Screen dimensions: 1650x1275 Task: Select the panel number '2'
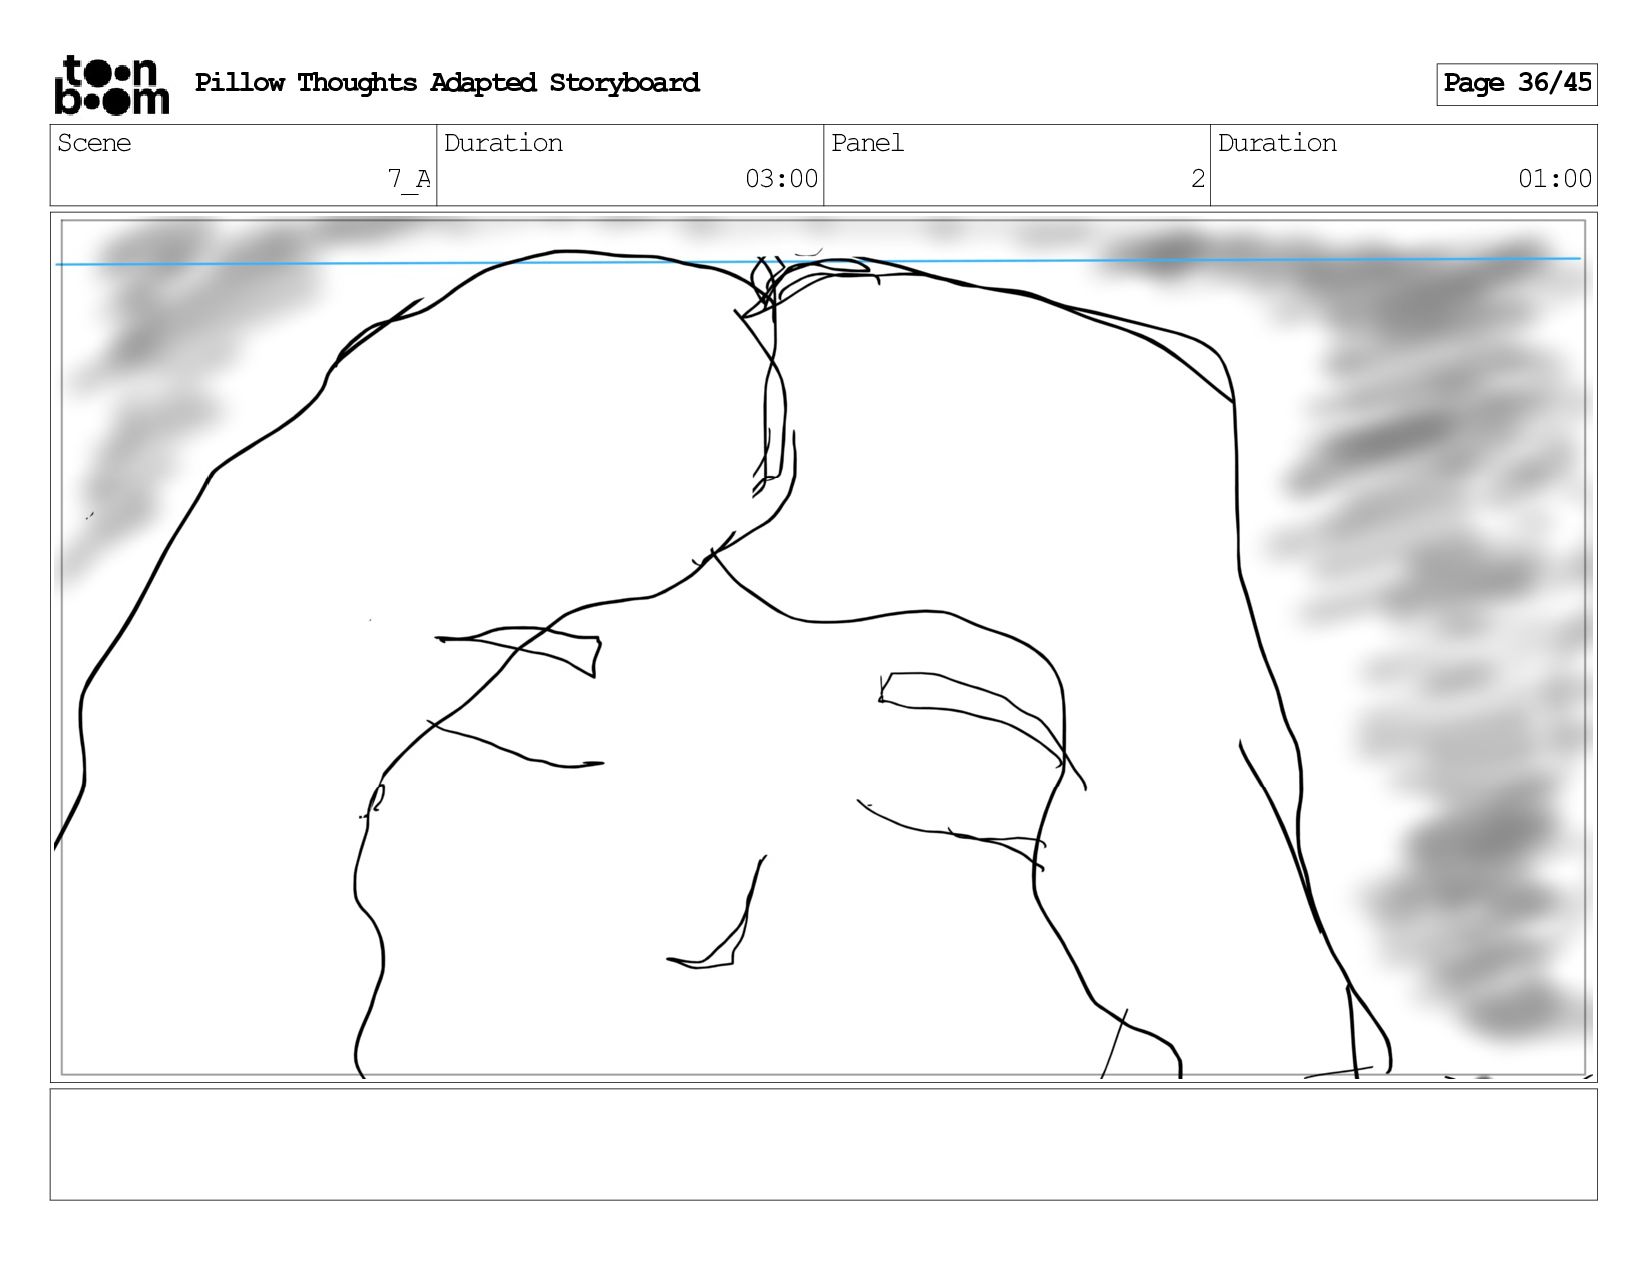pyautogui.click(x=1198, y=179)
